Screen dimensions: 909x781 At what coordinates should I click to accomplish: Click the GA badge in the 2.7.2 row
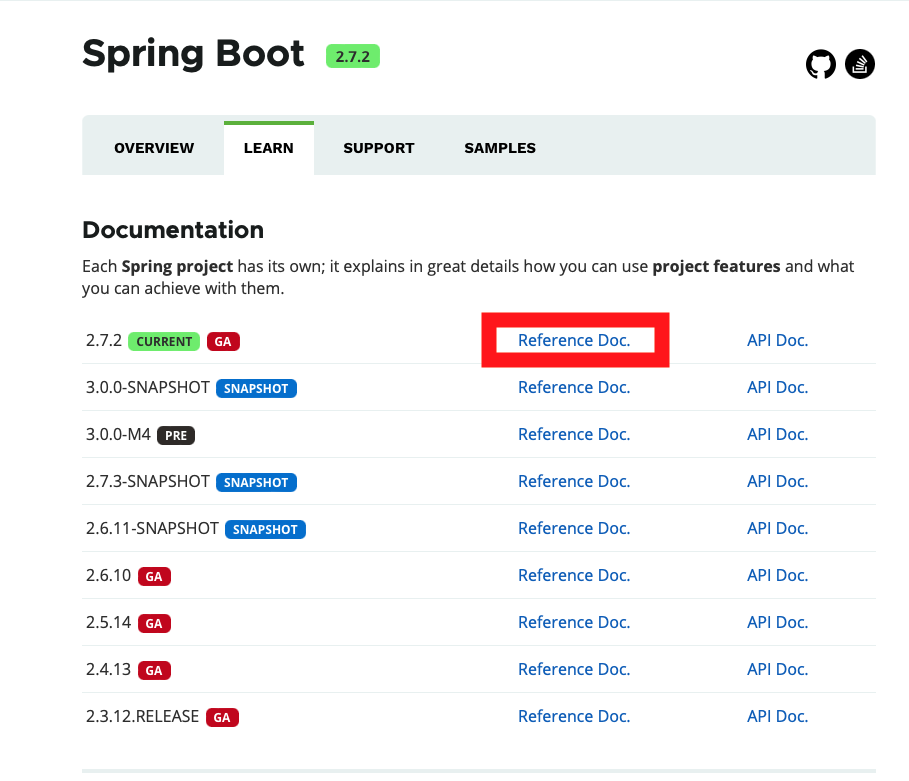click(223, 342)
